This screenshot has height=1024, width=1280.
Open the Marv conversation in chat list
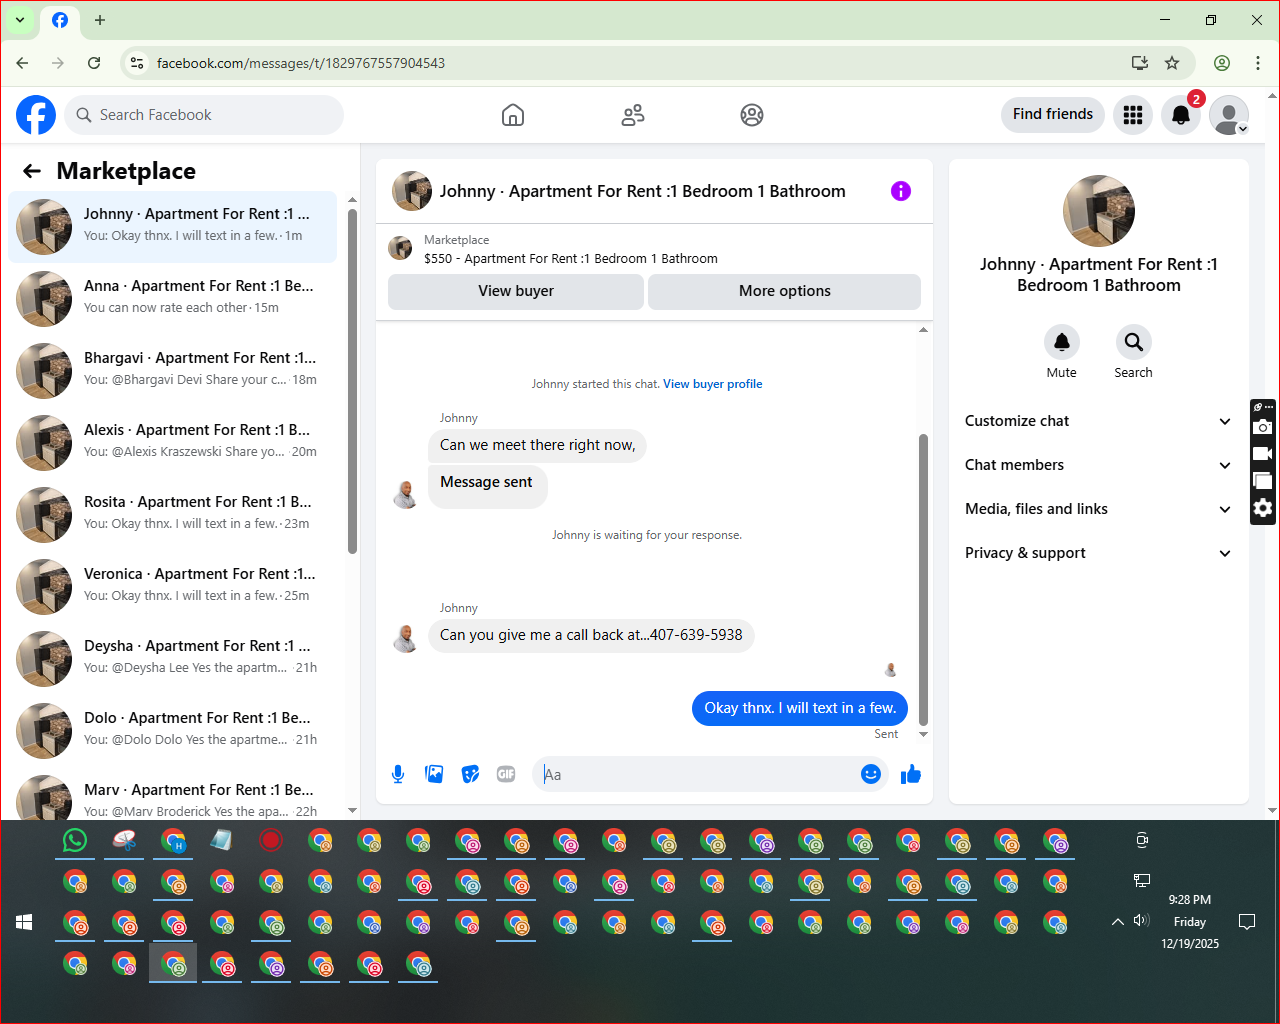click(173, 794)
